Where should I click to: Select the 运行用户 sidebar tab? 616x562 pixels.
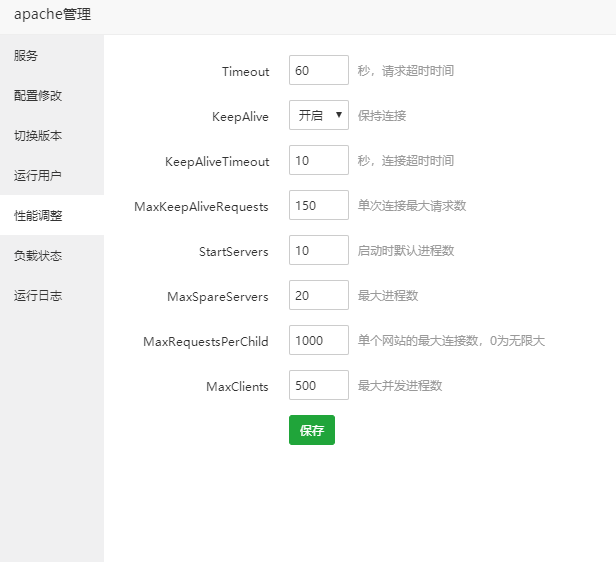52,175
